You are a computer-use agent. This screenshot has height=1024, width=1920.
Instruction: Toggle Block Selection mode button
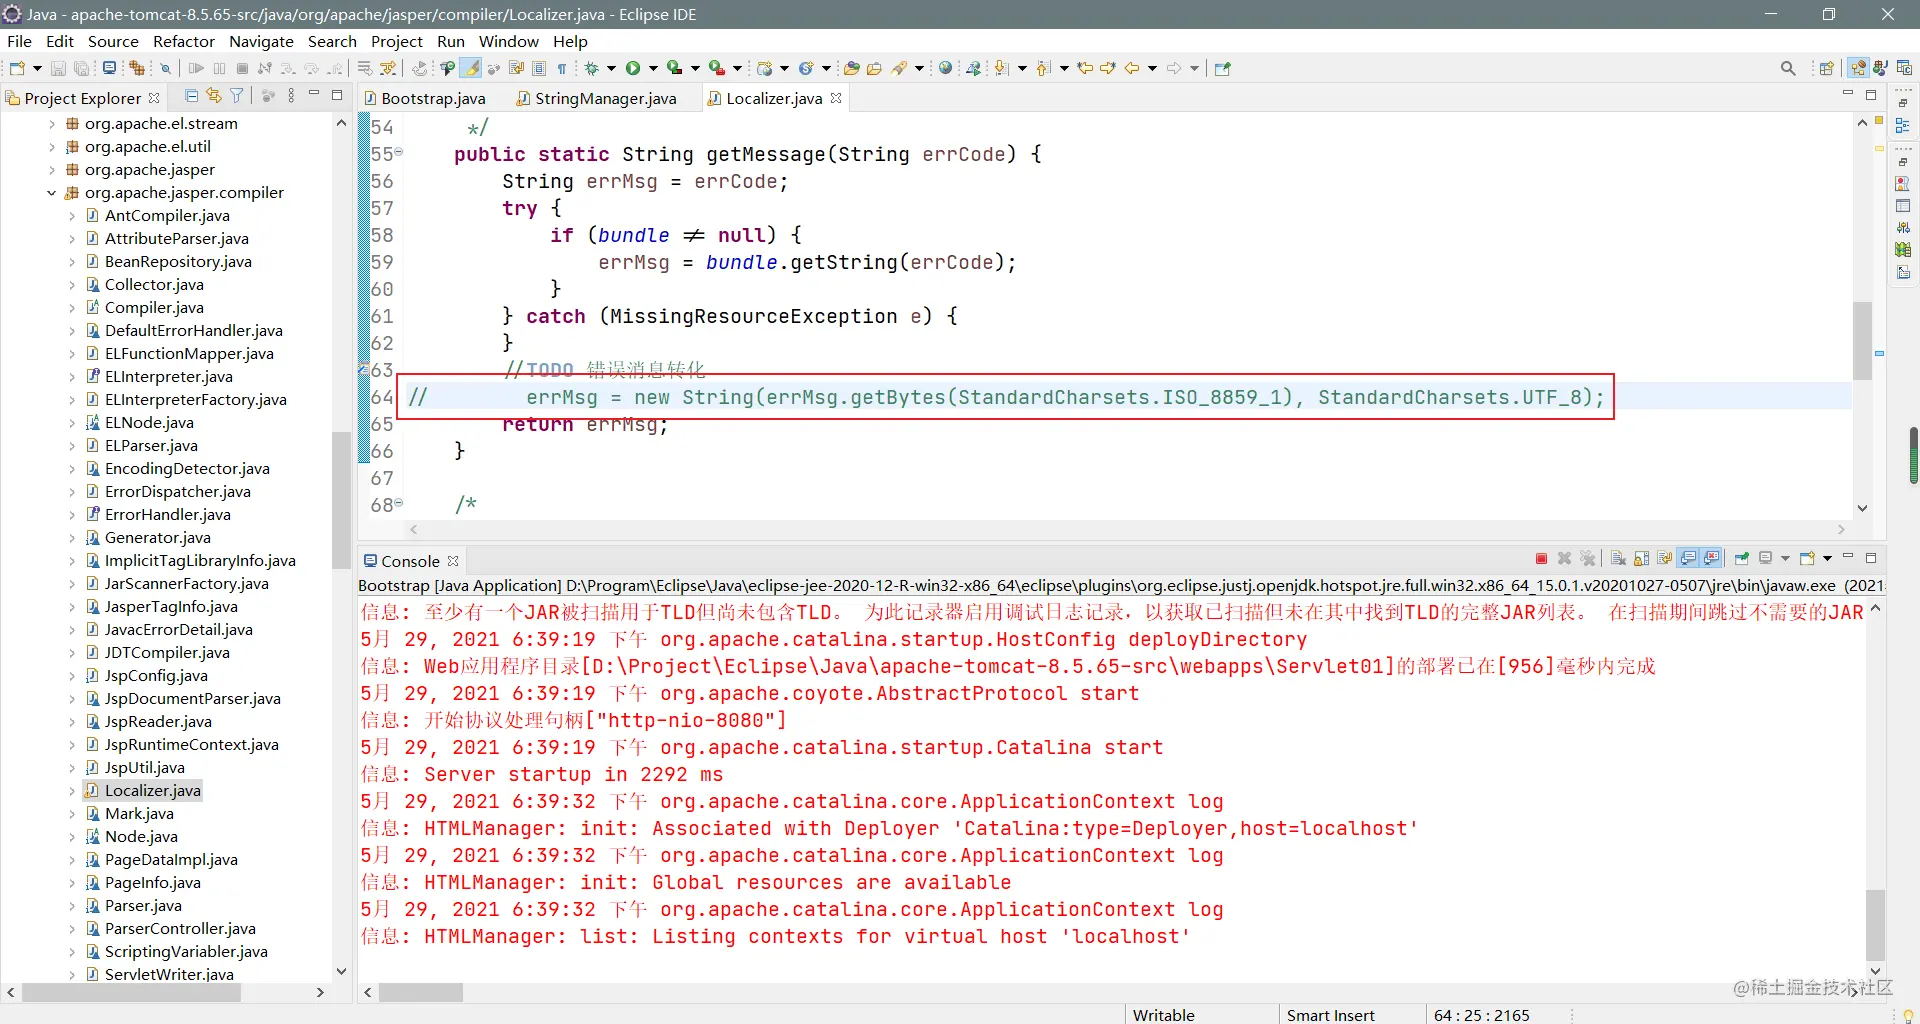(539, 68)
